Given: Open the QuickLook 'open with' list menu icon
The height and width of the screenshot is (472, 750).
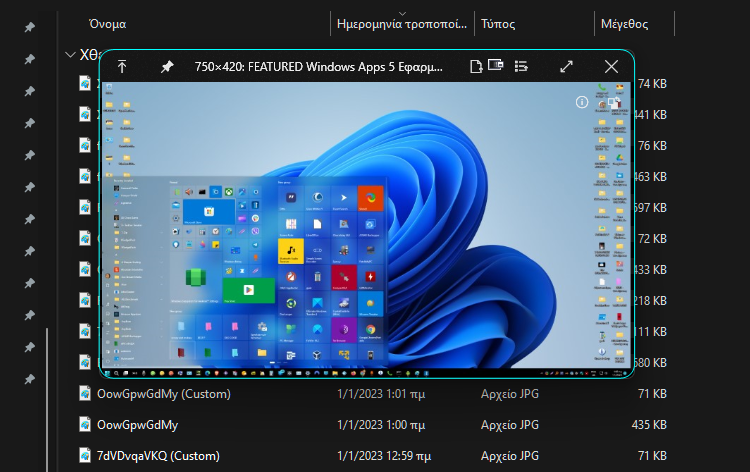Looking at the screenshot, I should [521, 66].
